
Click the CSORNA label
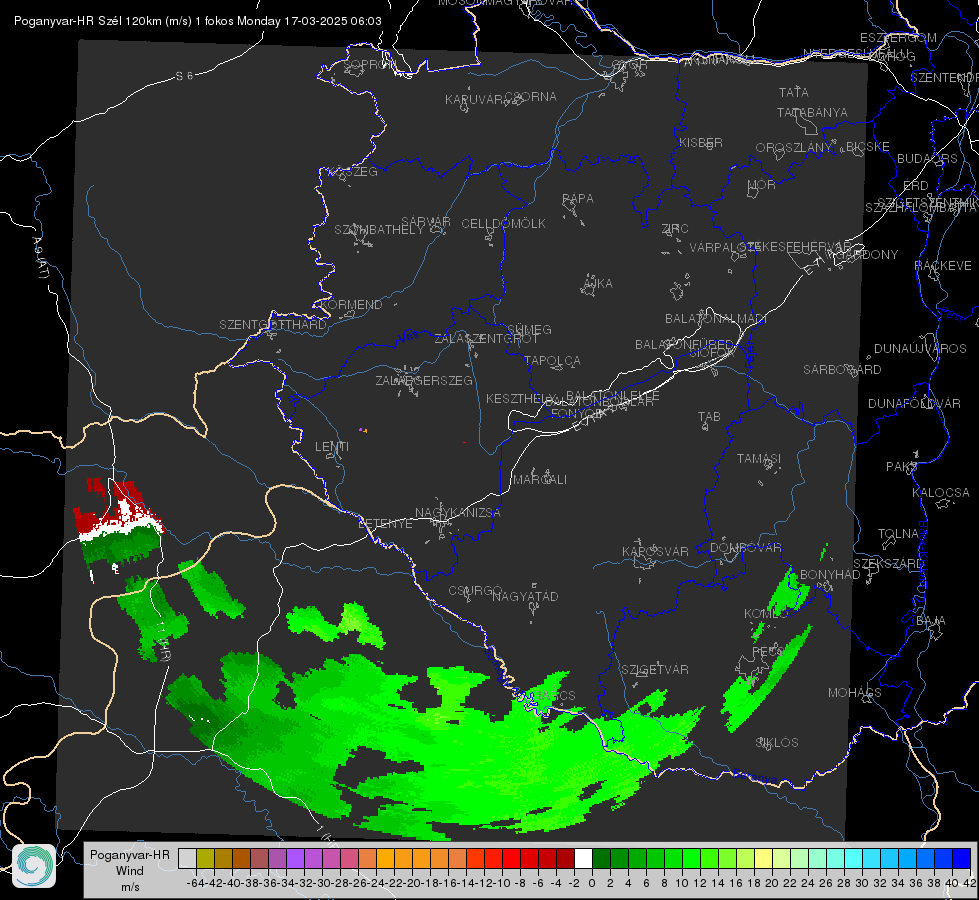pyautogui.click(x=531, y=97)
